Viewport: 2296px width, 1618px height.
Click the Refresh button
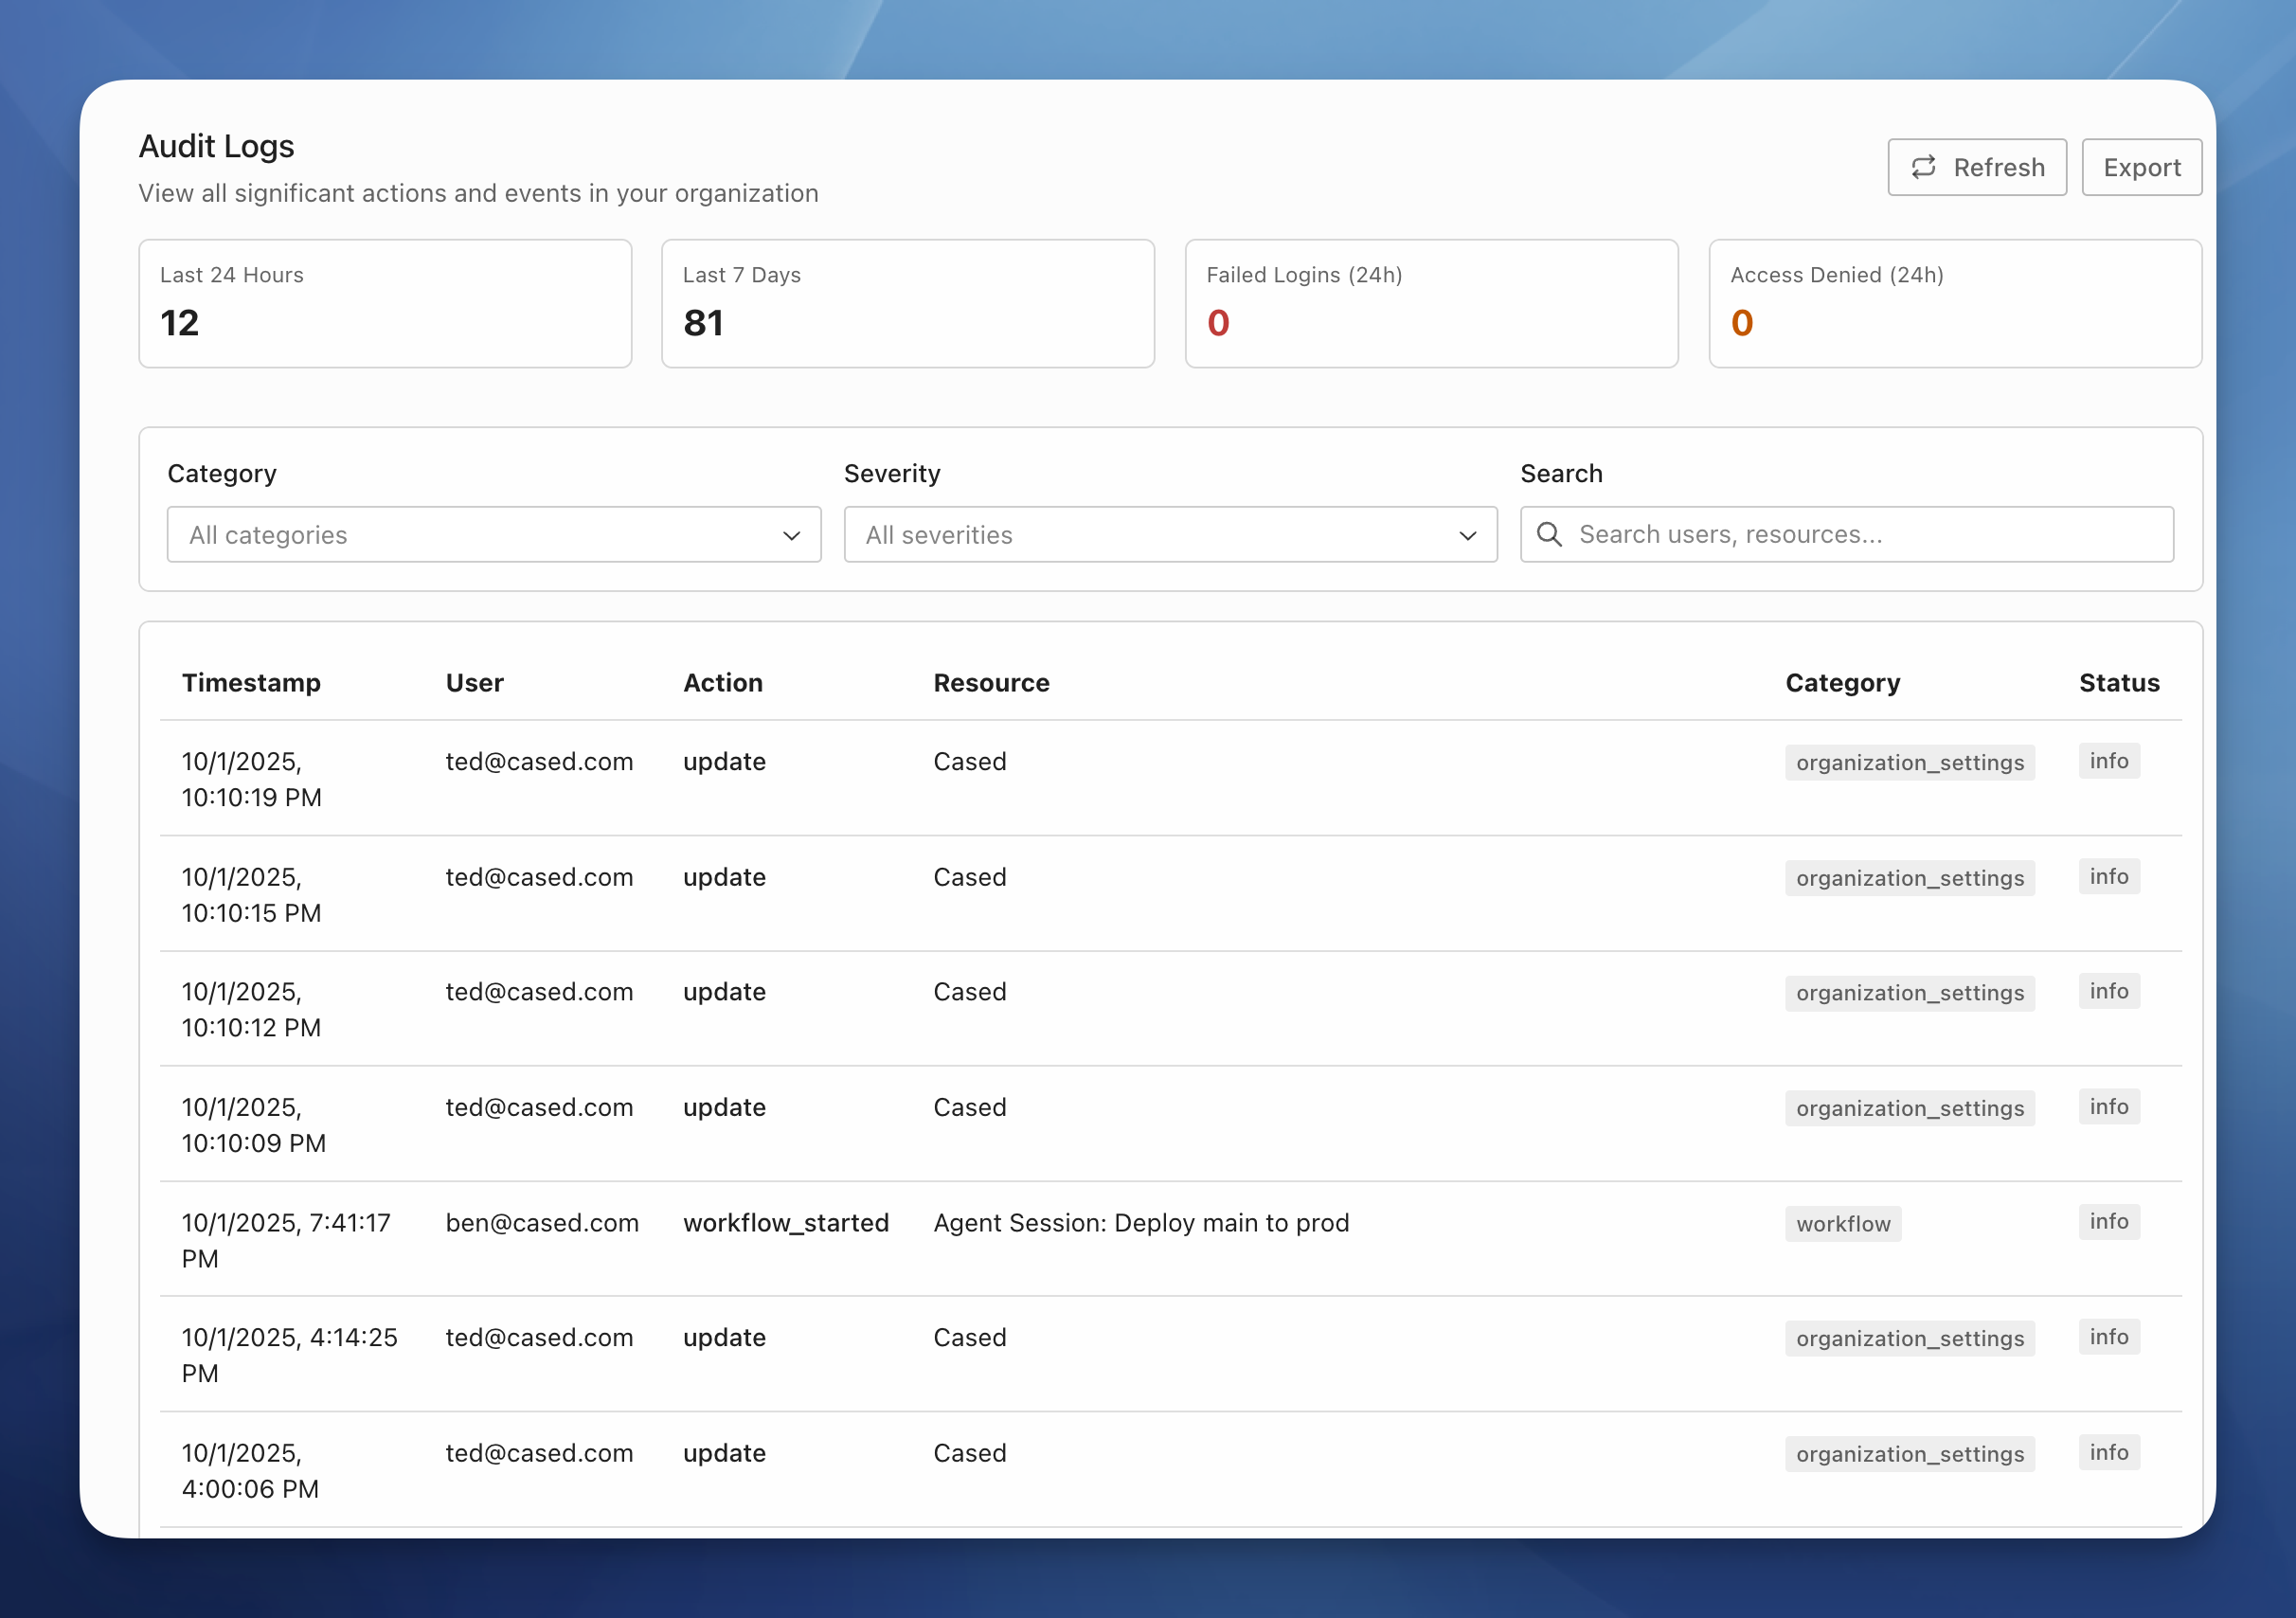point(1976,167)
